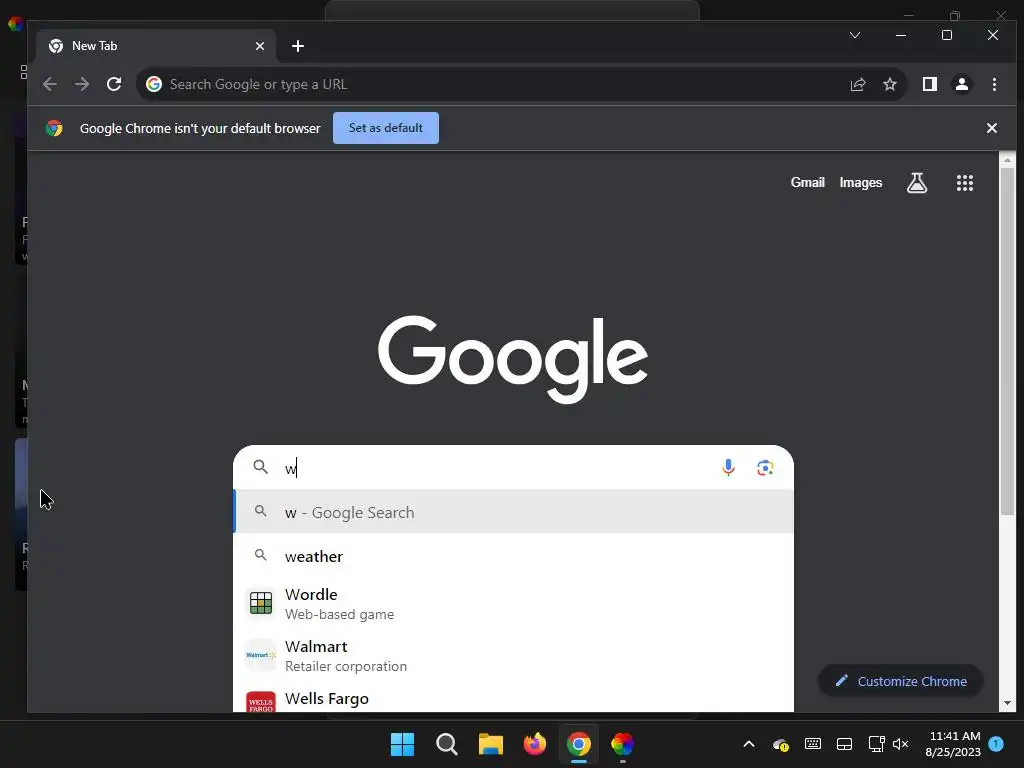The width and height of the screenshot is (1024, 768).
Task: Open a new tab with the plus button
Action: [298, 46]
